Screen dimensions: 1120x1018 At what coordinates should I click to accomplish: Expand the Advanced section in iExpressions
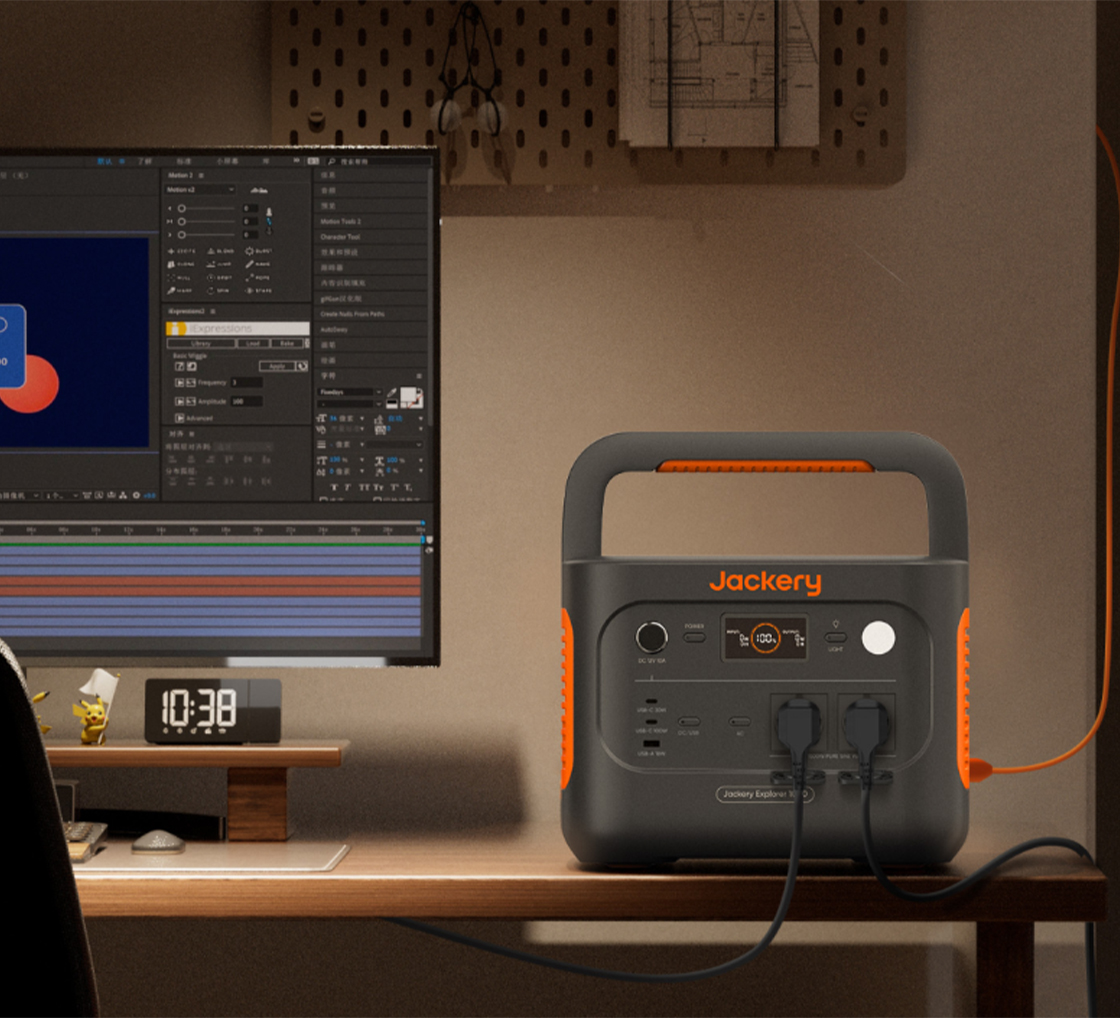(180, 418)
